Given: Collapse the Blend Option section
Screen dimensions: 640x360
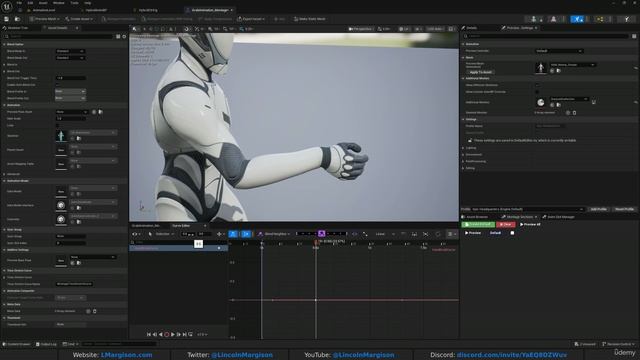Looking at the screenshot, I should 4,44.
